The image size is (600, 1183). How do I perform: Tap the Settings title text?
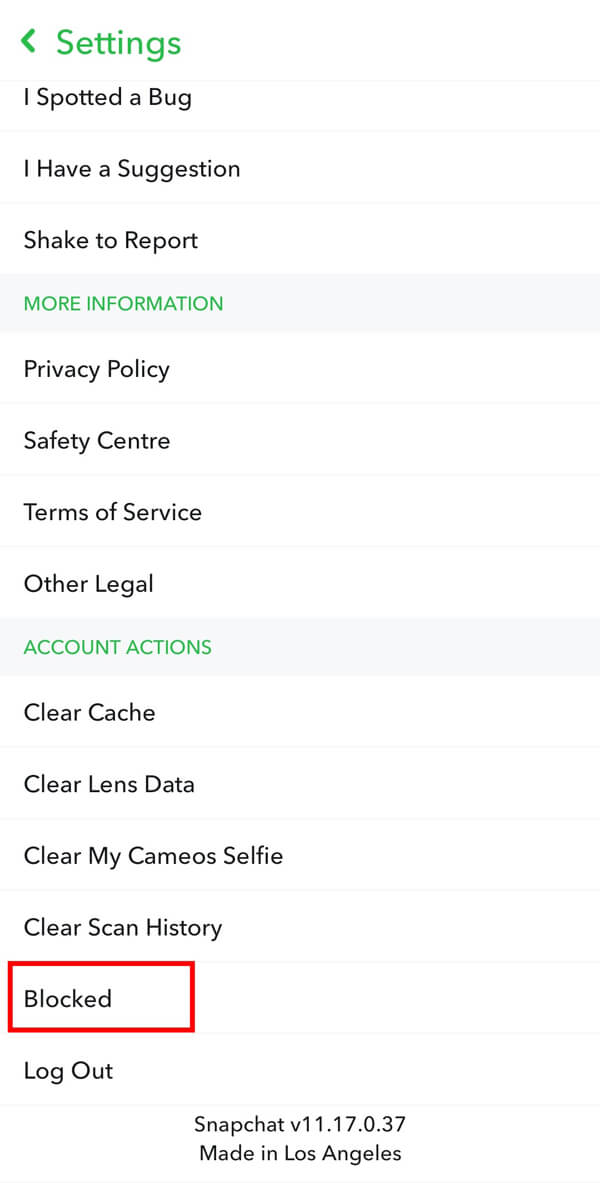click(x=118, y=43)
